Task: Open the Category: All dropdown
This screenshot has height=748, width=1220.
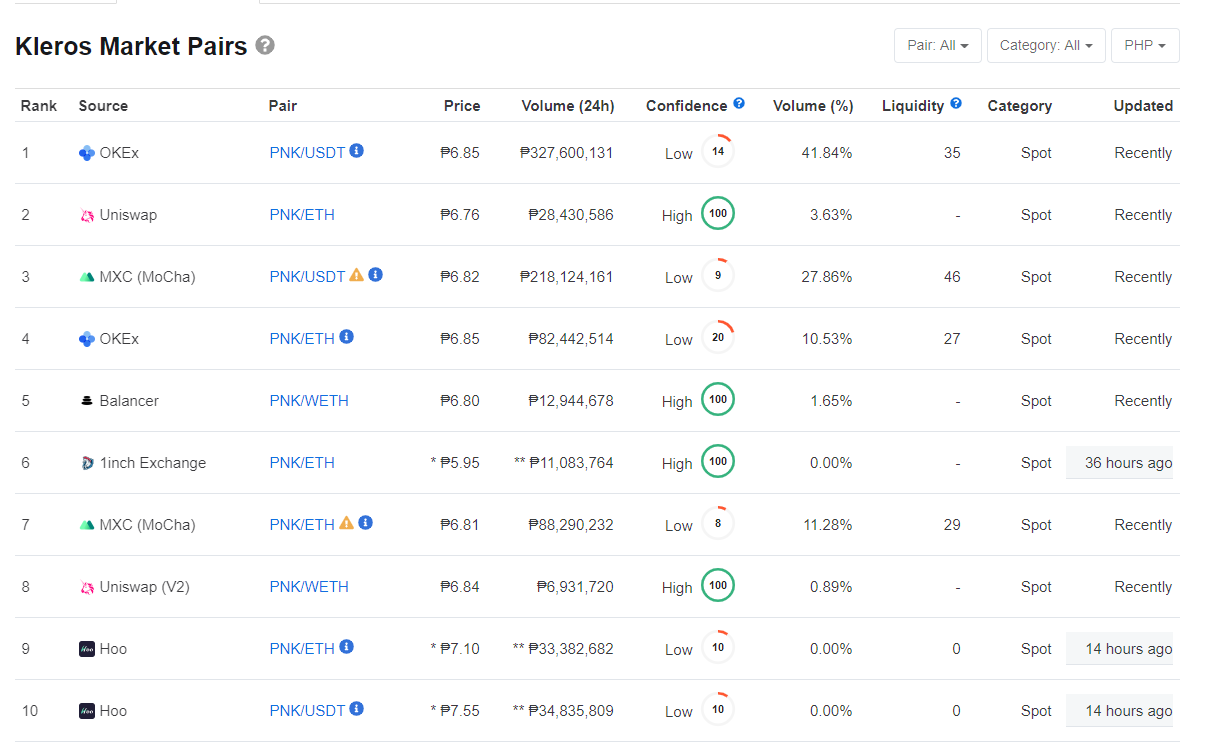Action: [x=1046, y=46]
